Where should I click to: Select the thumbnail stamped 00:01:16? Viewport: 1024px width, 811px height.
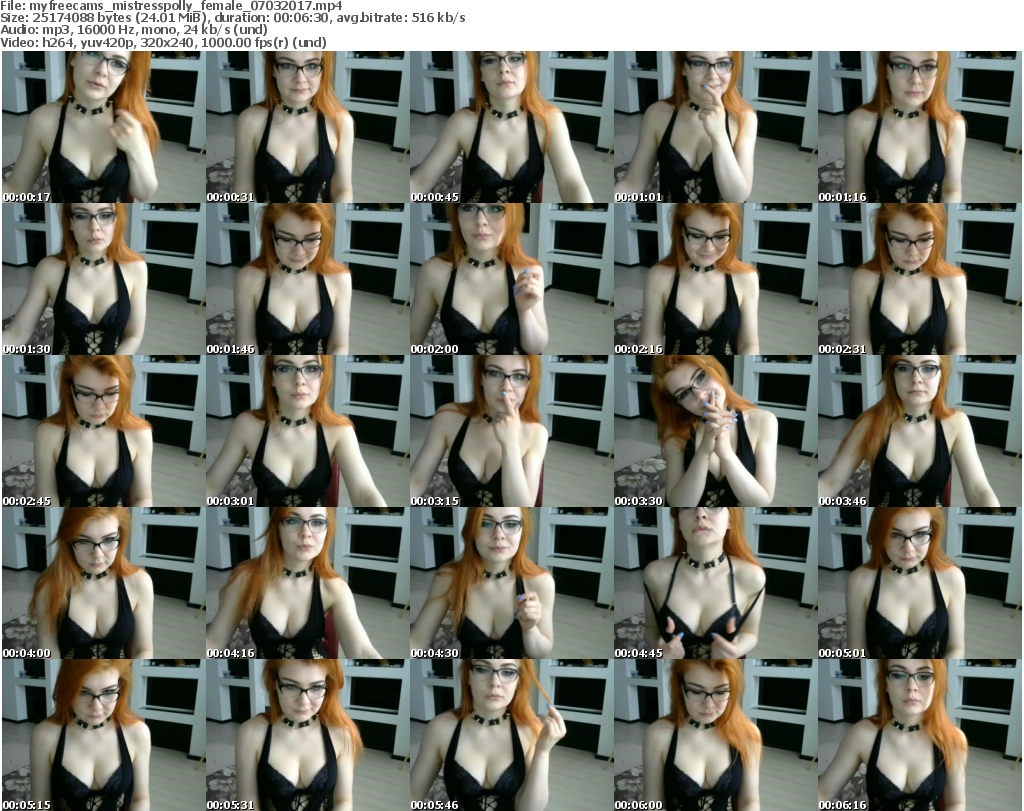(920, 127)
